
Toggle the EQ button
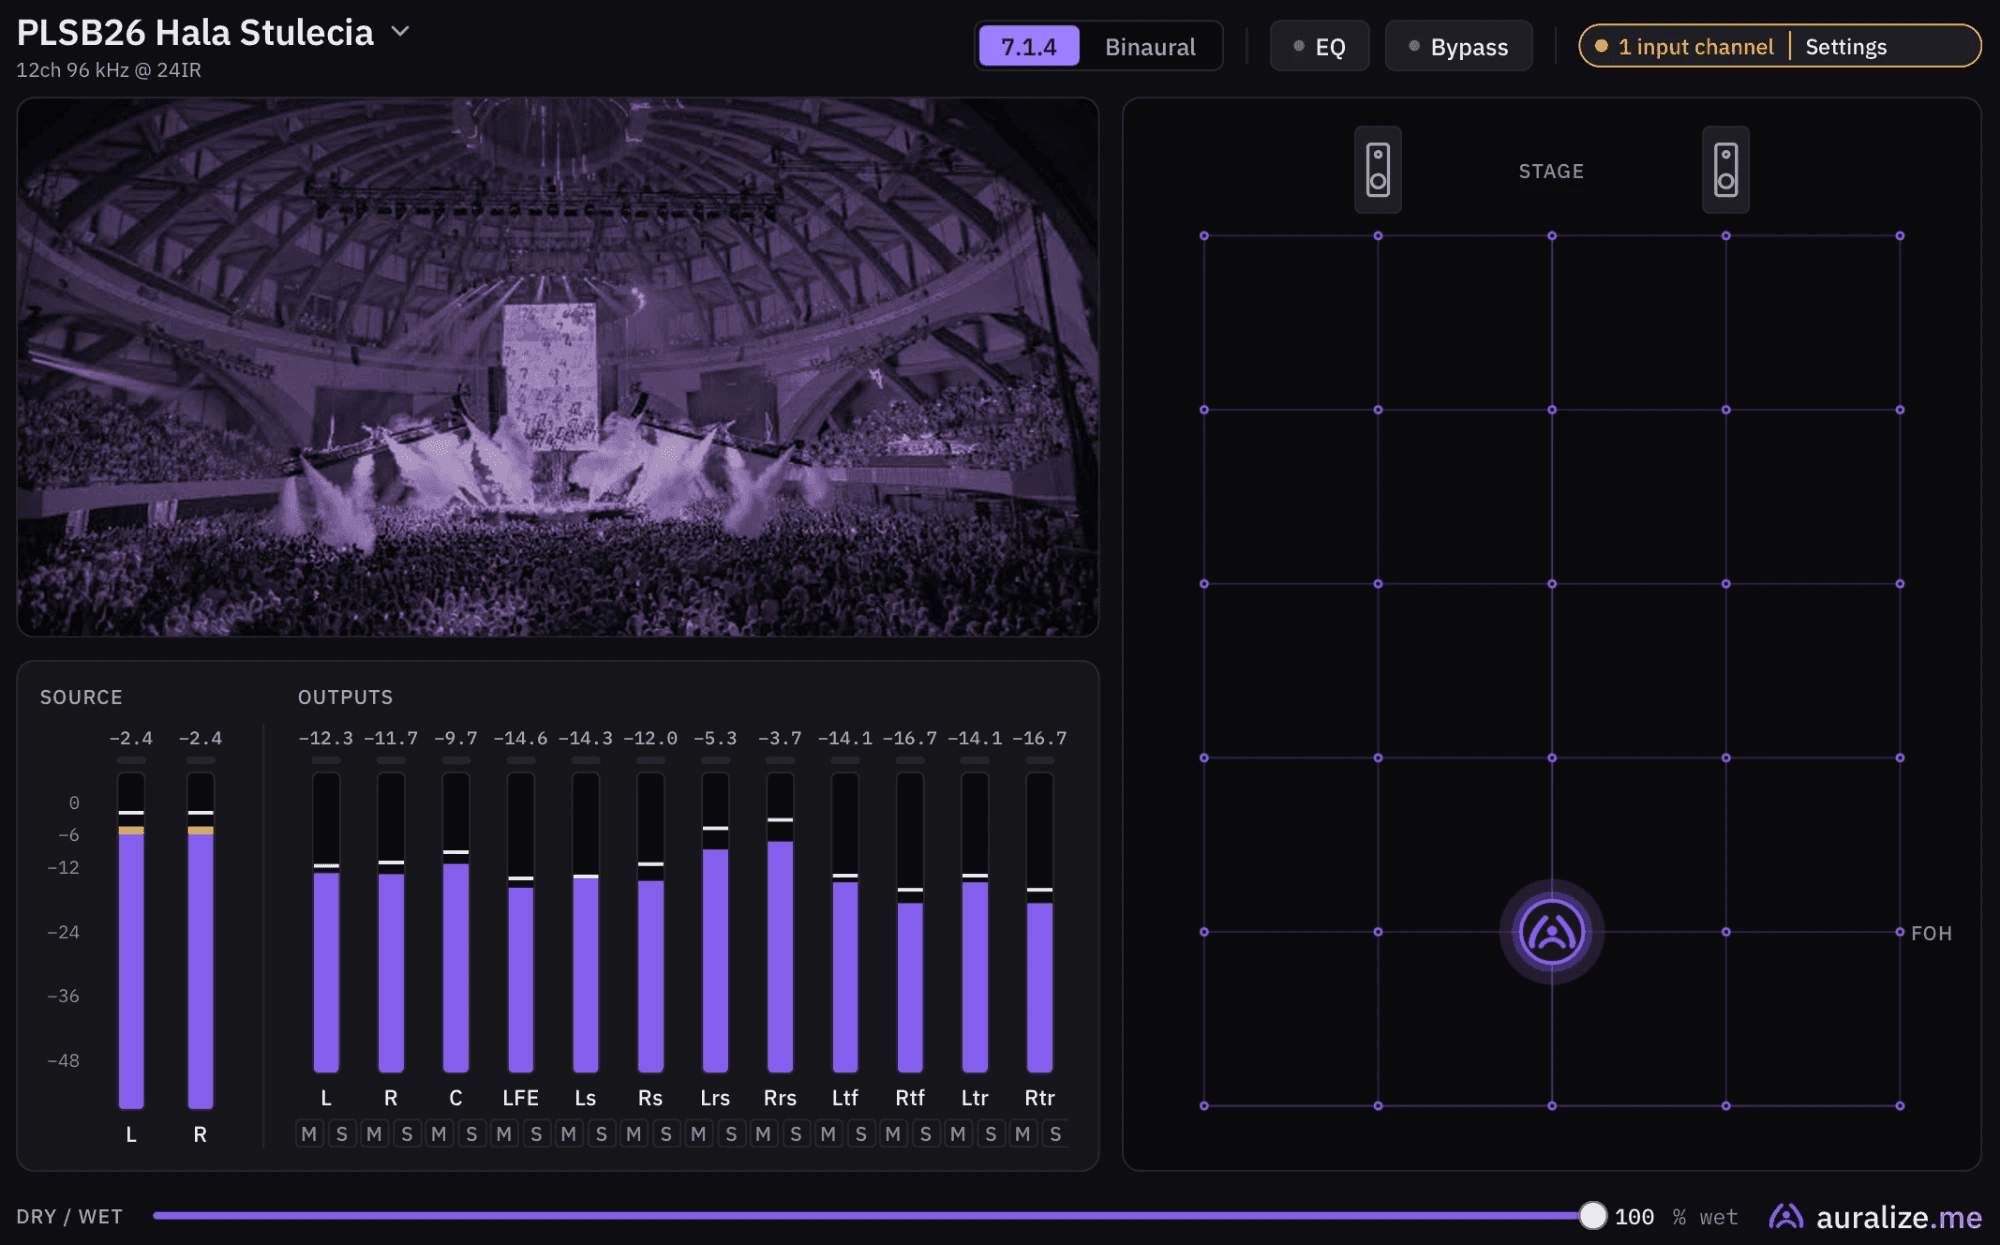click(x=1319, y=47)
